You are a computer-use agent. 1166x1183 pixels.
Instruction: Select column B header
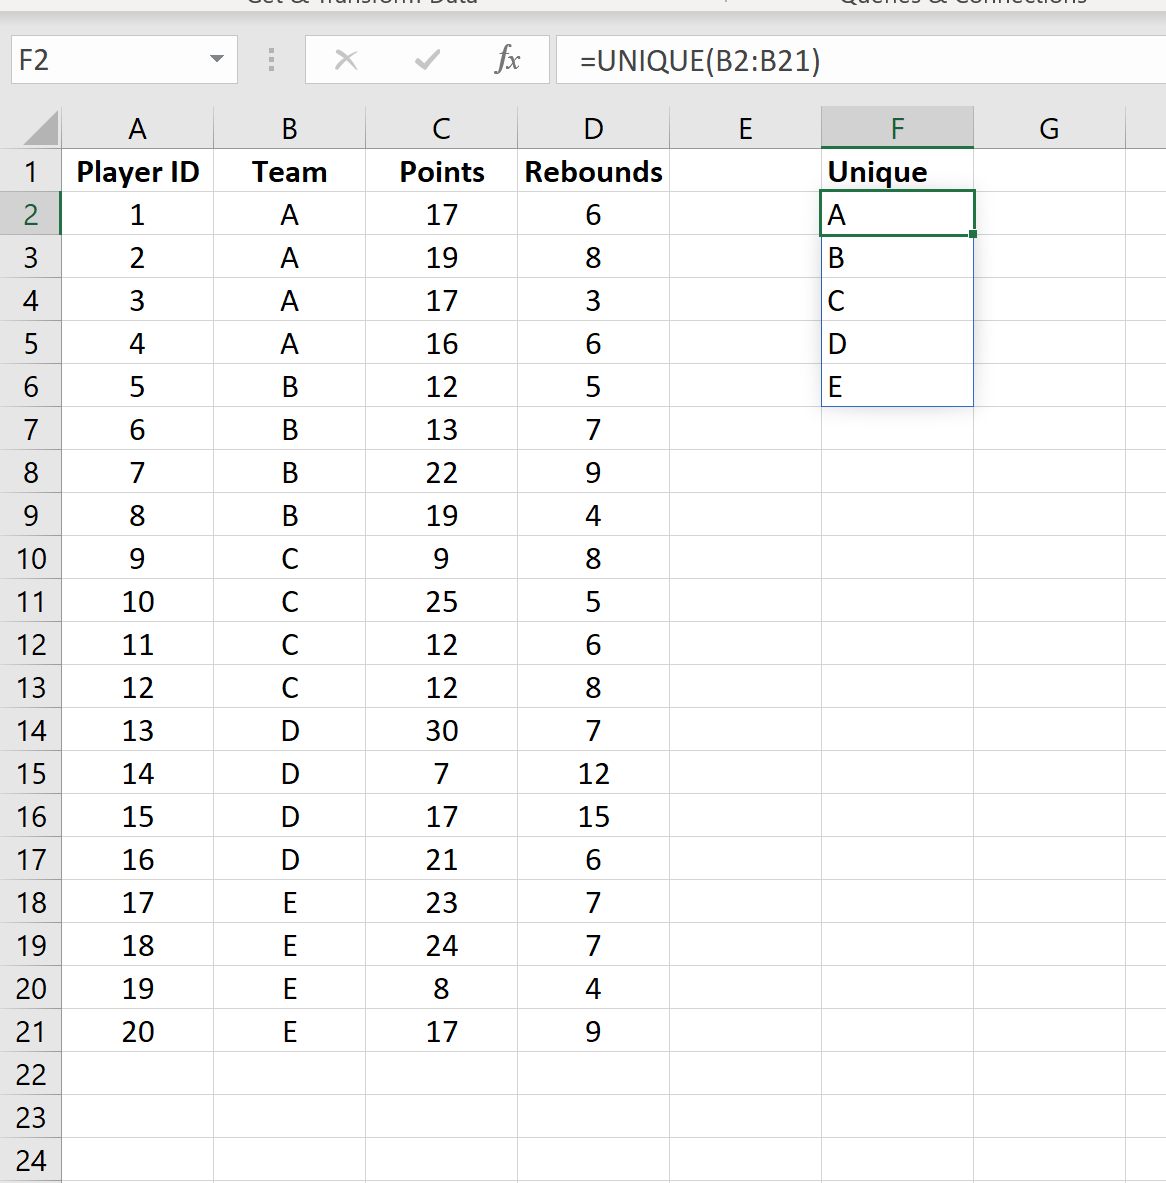point(289,129)
